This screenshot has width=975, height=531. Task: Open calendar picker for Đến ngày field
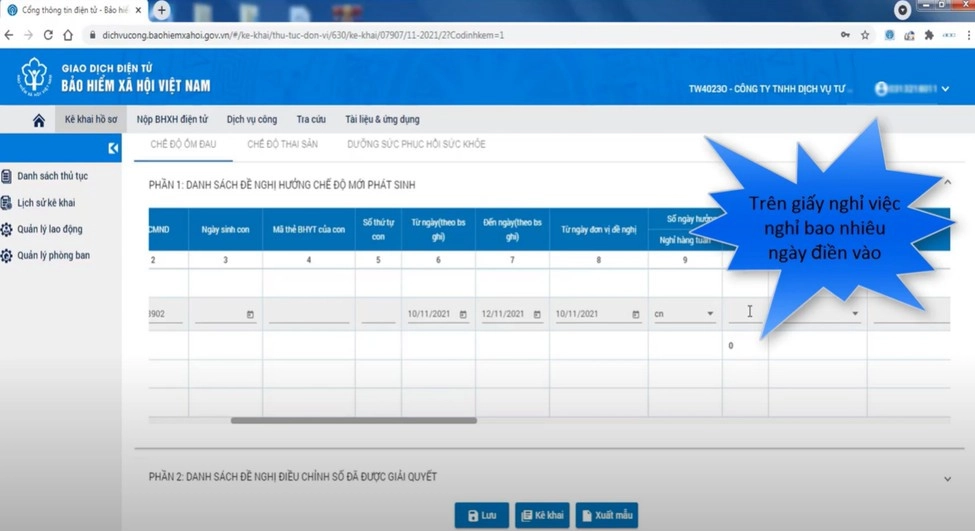(x=537, y=314)
